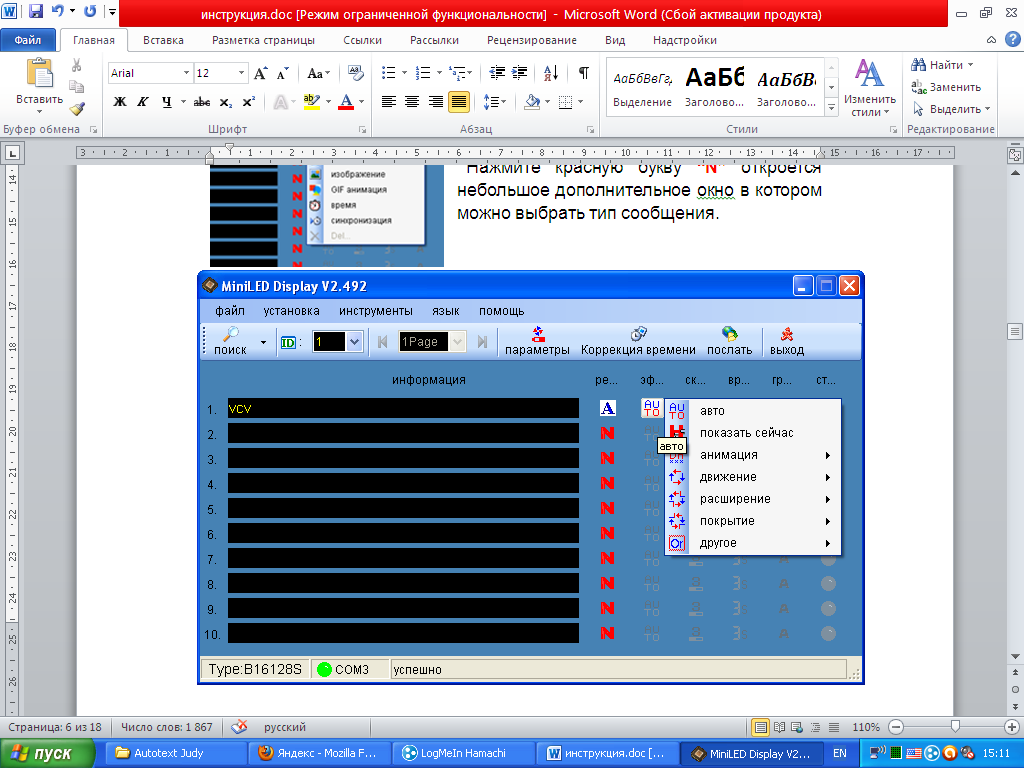Align text left
Viewport: 1024px width, 768px height.
(389, 101)
